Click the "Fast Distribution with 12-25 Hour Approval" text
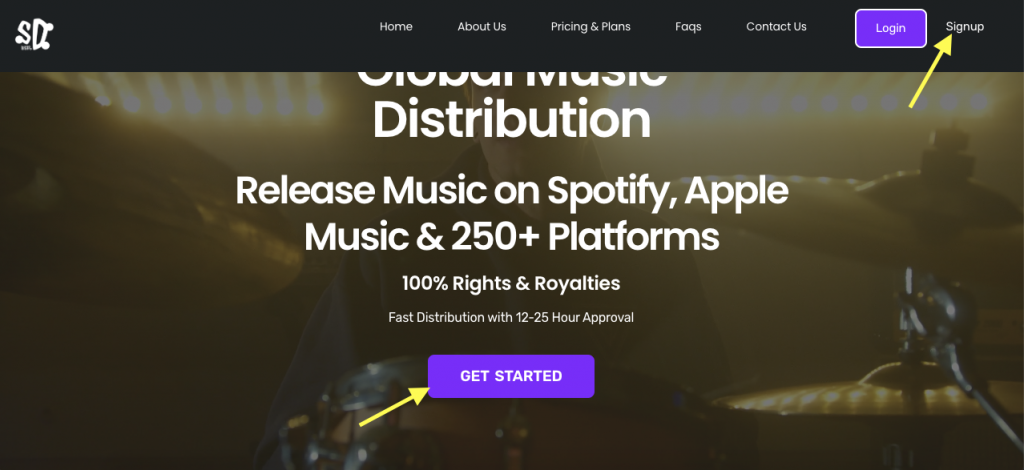Viewport: 1024px width, 470px height. [x=511, y=318]
